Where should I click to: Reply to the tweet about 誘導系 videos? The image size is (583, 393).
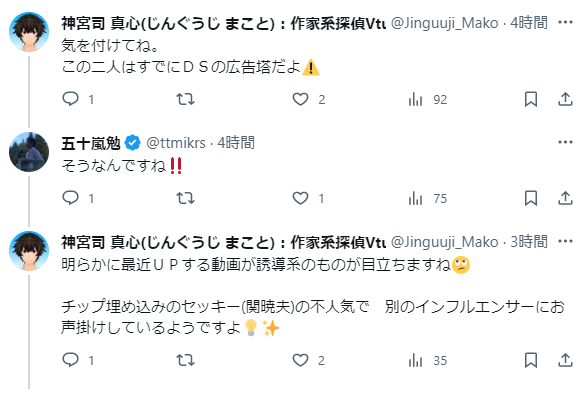click(70, 360)
